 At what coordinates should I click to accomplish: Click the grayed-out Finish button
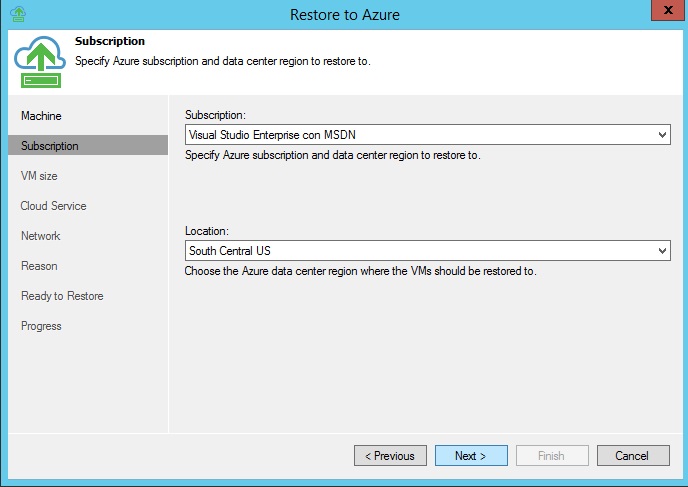point(551,456)
